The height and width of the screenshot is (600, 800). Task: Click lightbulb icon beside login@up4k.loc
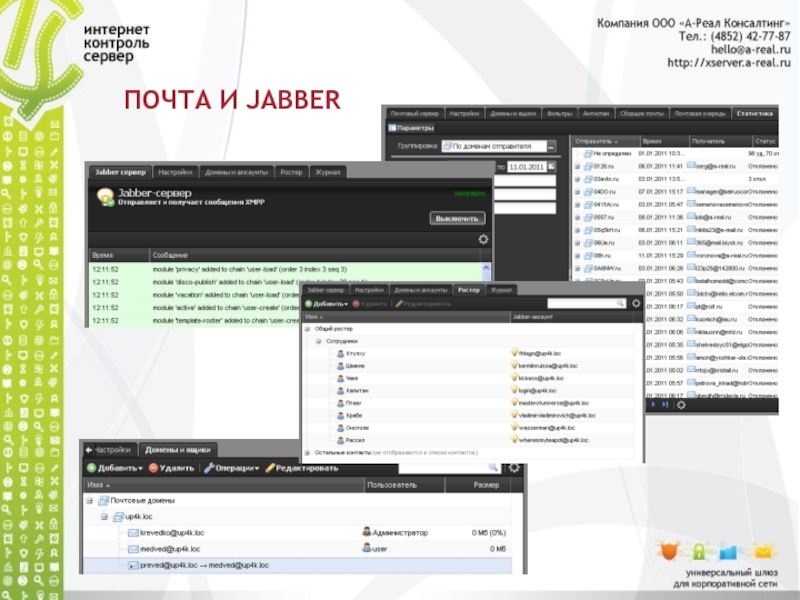click(x=514, y=390)
